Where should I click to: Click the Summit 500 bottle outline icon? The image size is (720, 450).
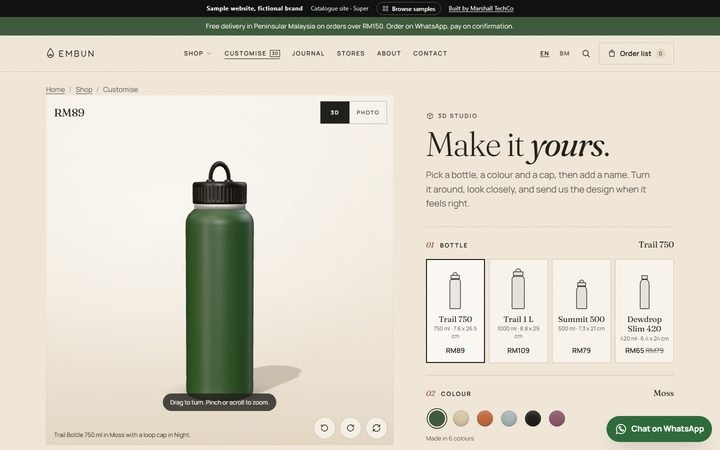581,294
